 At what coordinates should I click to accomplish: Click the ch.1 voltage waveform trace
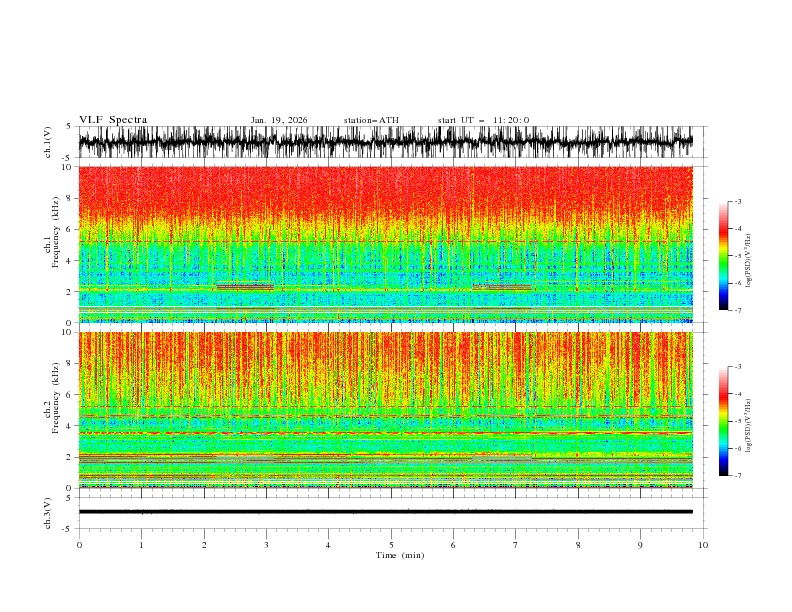pyautogui.click(x=385, y=142)
